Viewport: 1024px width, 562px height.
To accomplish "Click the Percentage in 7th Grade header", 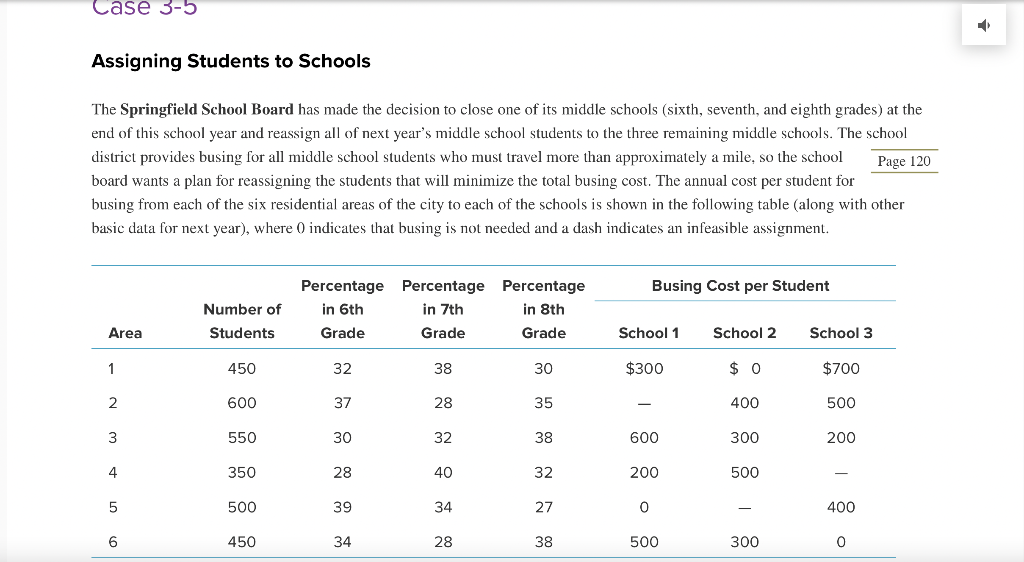I will [443, 309].
